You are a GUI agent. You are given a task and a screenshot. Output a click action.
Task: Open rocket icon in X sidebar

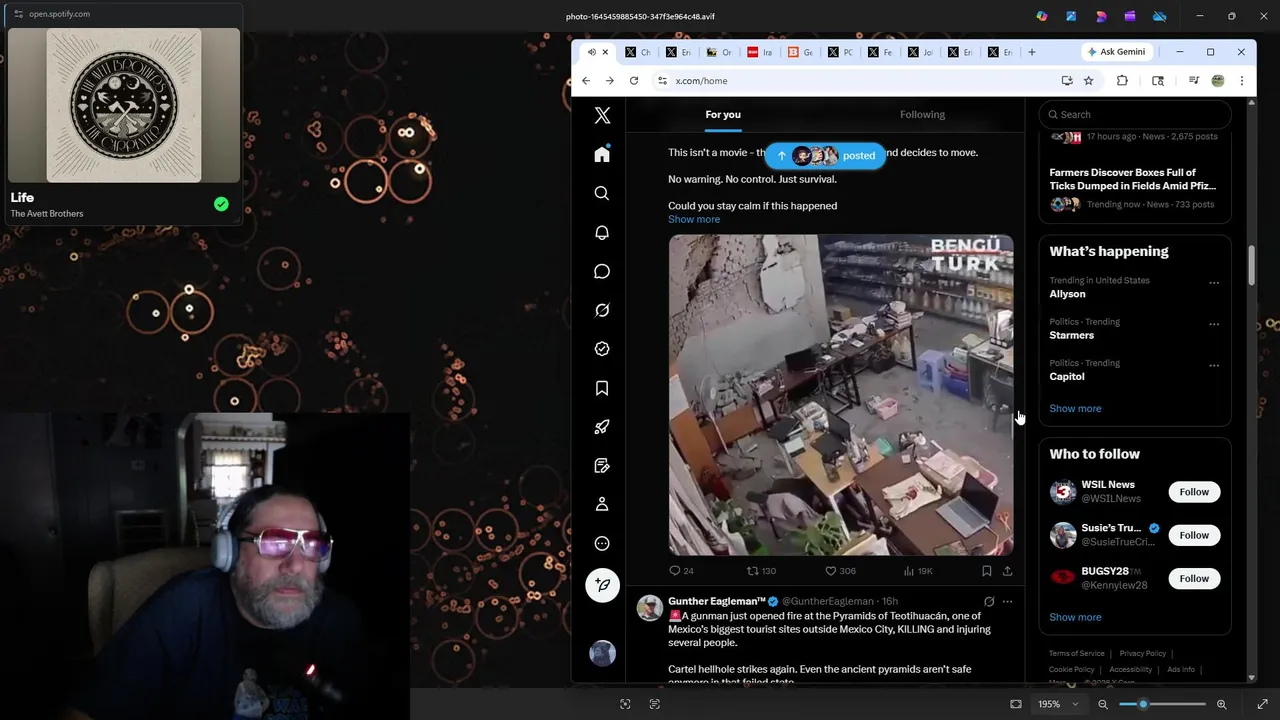click(x=602, y=427)
